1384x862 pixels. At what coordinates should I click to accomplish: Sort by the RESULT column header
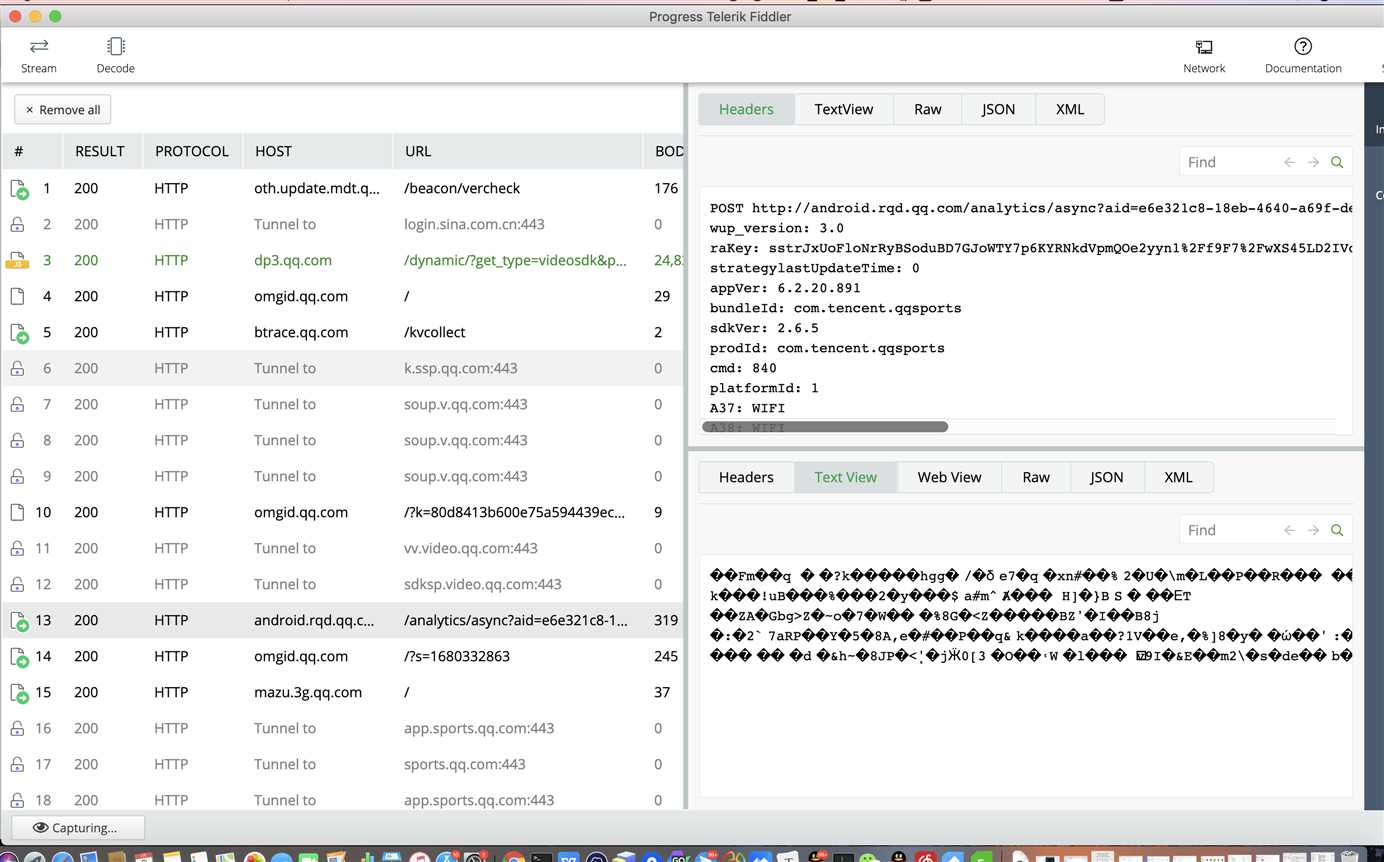pyautogui.click(x=99, y=151)
